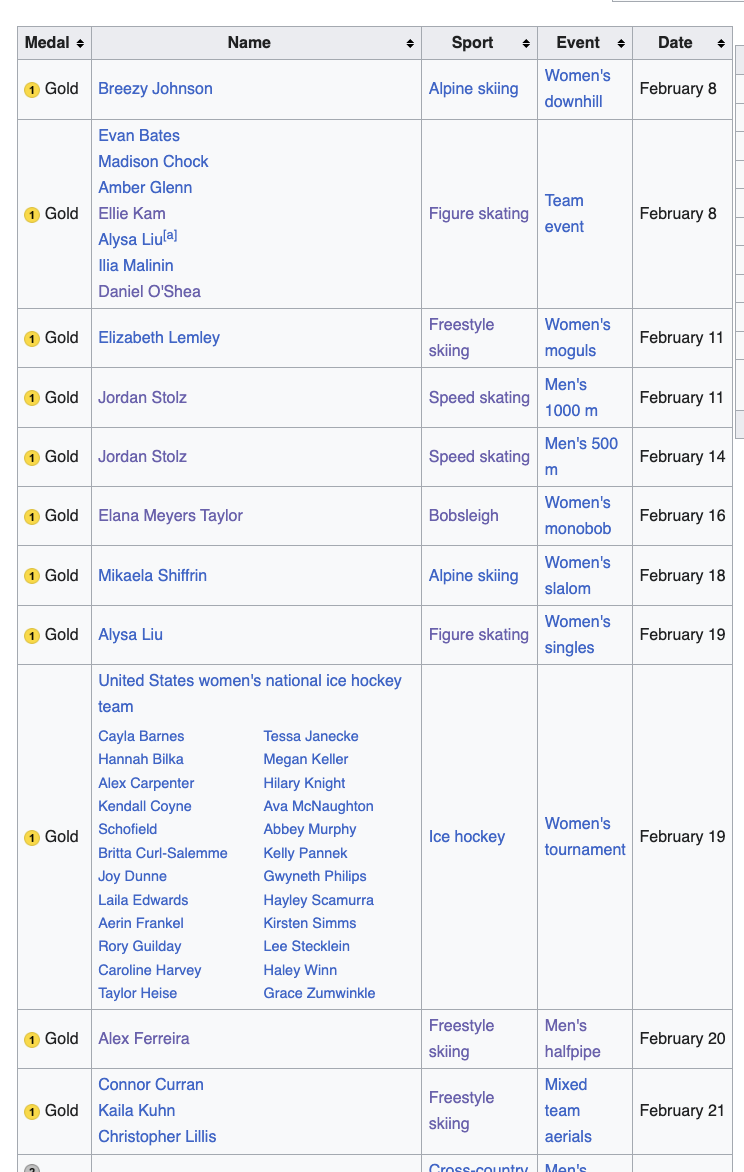Open Men's halfpipe event link

(x=573, y=1039)
